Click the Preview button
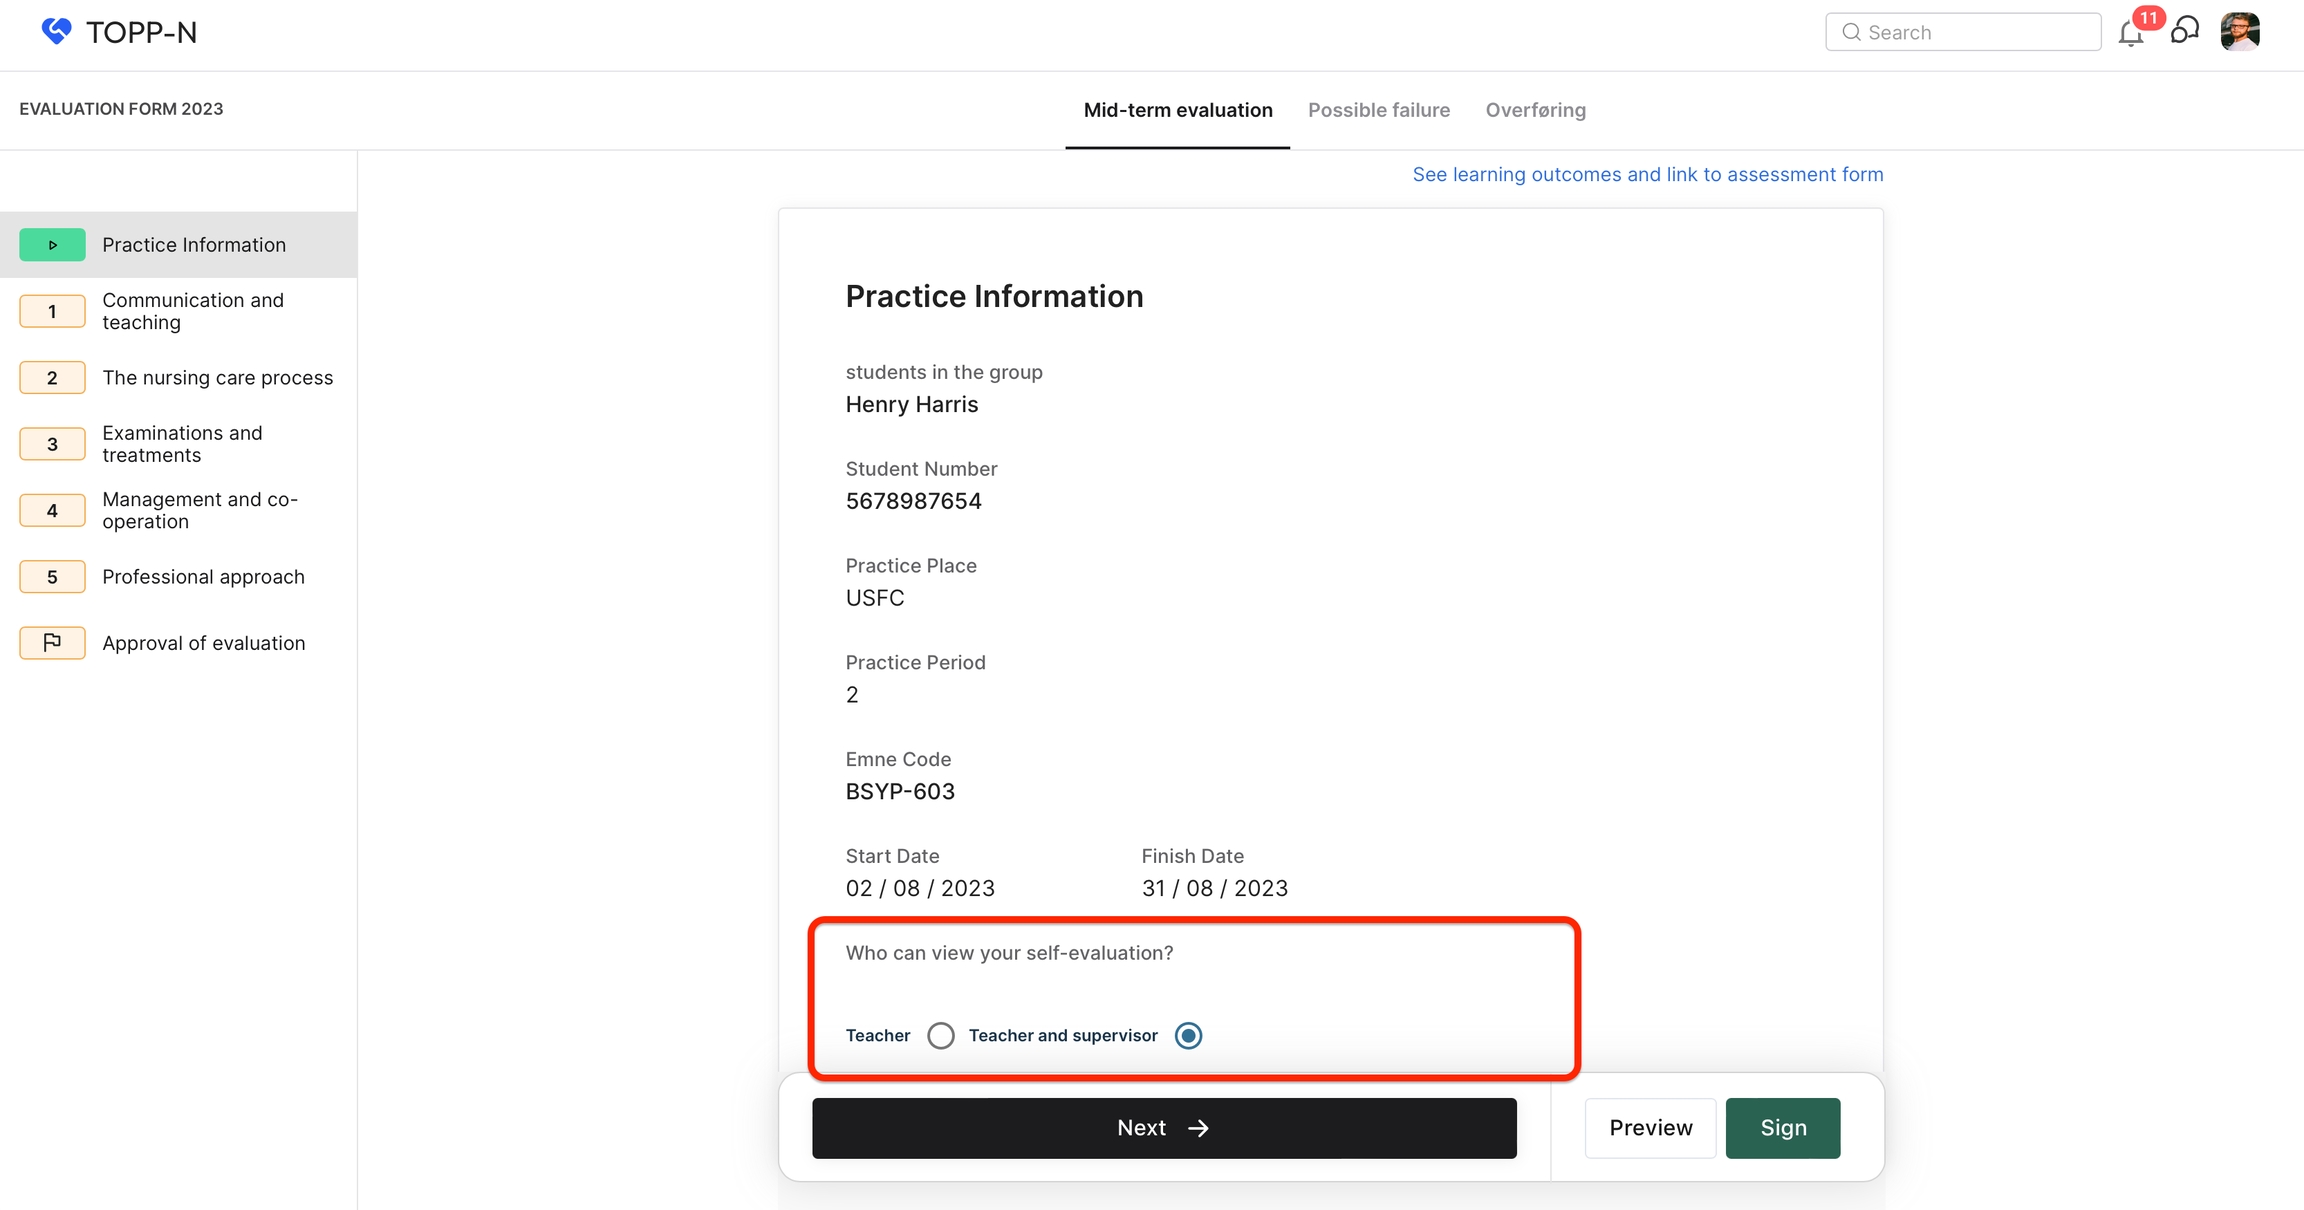The image size is (2304, 1210). 1650,1128
